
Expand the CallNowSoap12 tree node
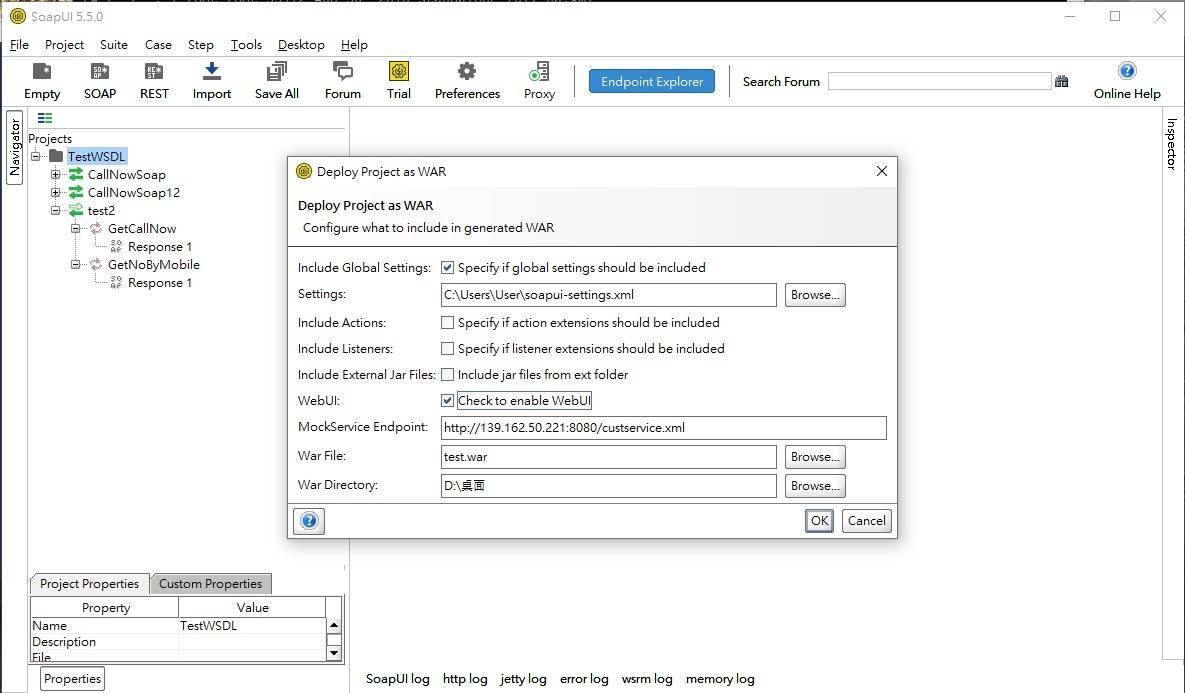tap(55, 193)
